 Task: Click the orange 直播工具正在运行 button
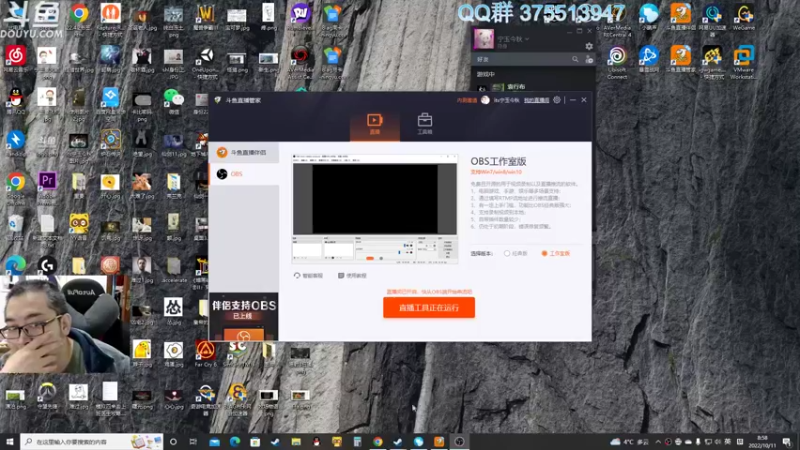pos(429,308)
